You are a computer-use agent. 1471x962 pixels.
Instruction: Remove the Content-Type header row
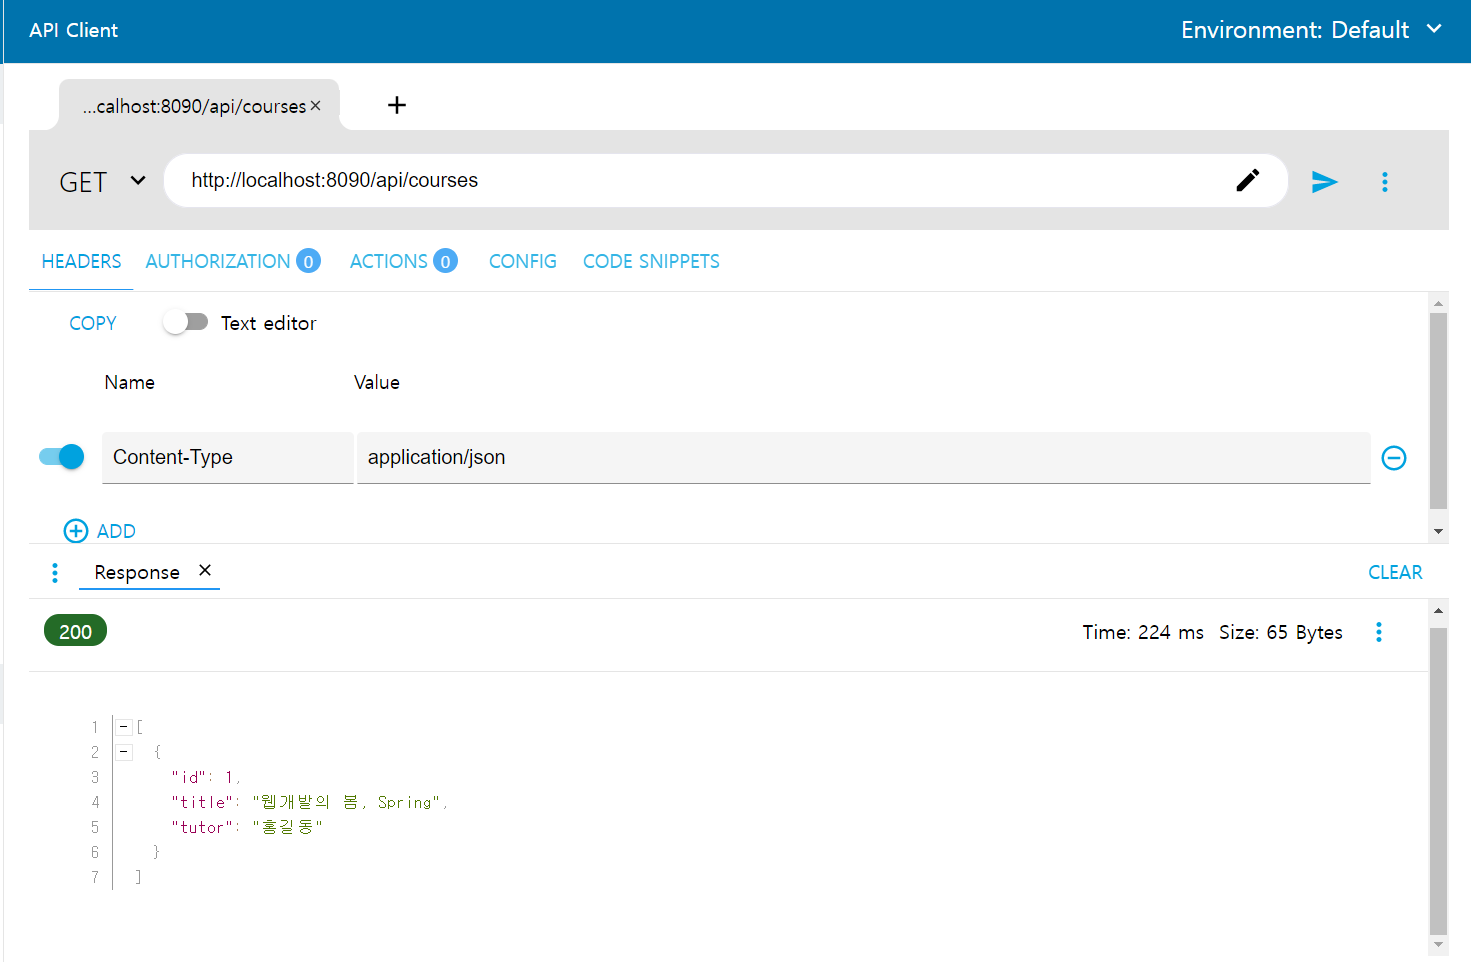point(1393,458)
